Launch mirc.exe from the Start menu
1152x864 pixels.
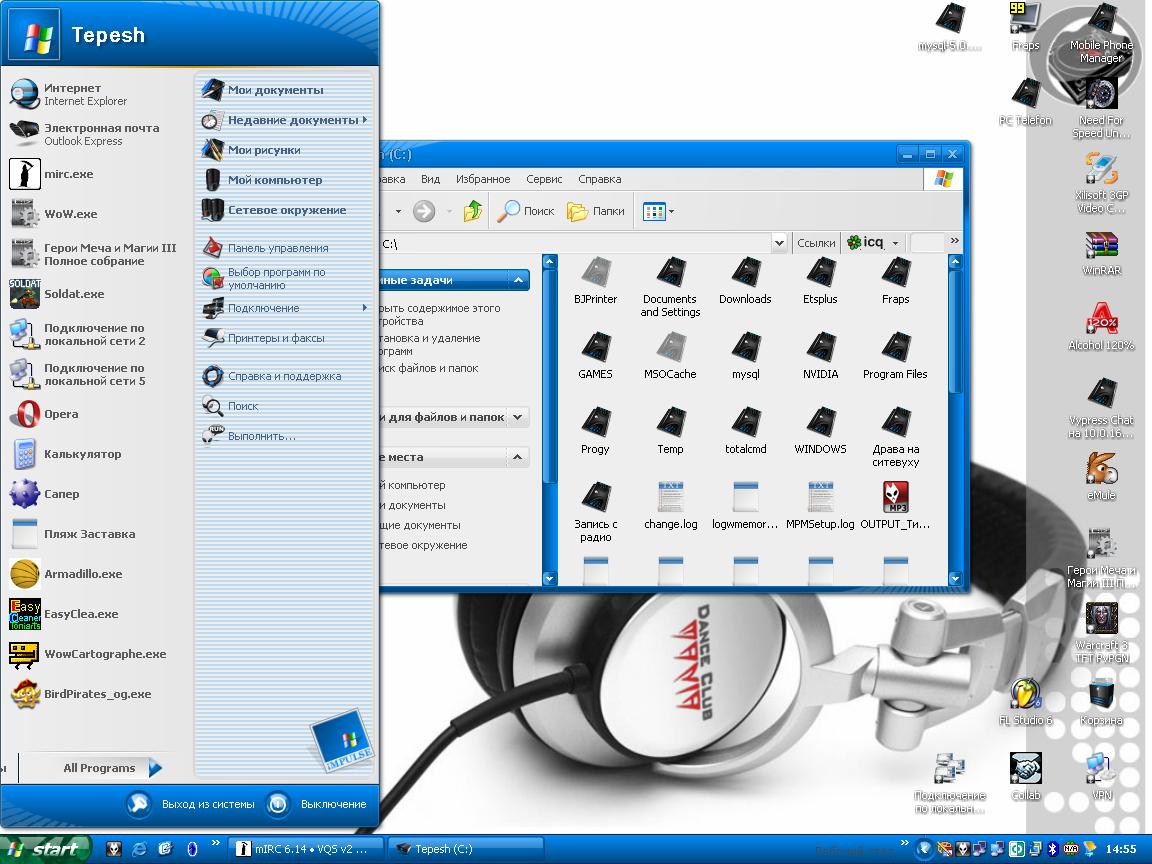tap(67, 174)
